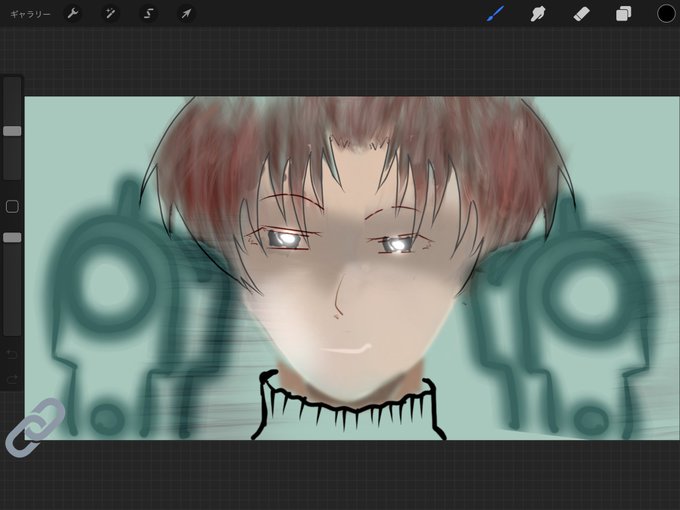Open the black color picker circle

click(x=666, y=14)
